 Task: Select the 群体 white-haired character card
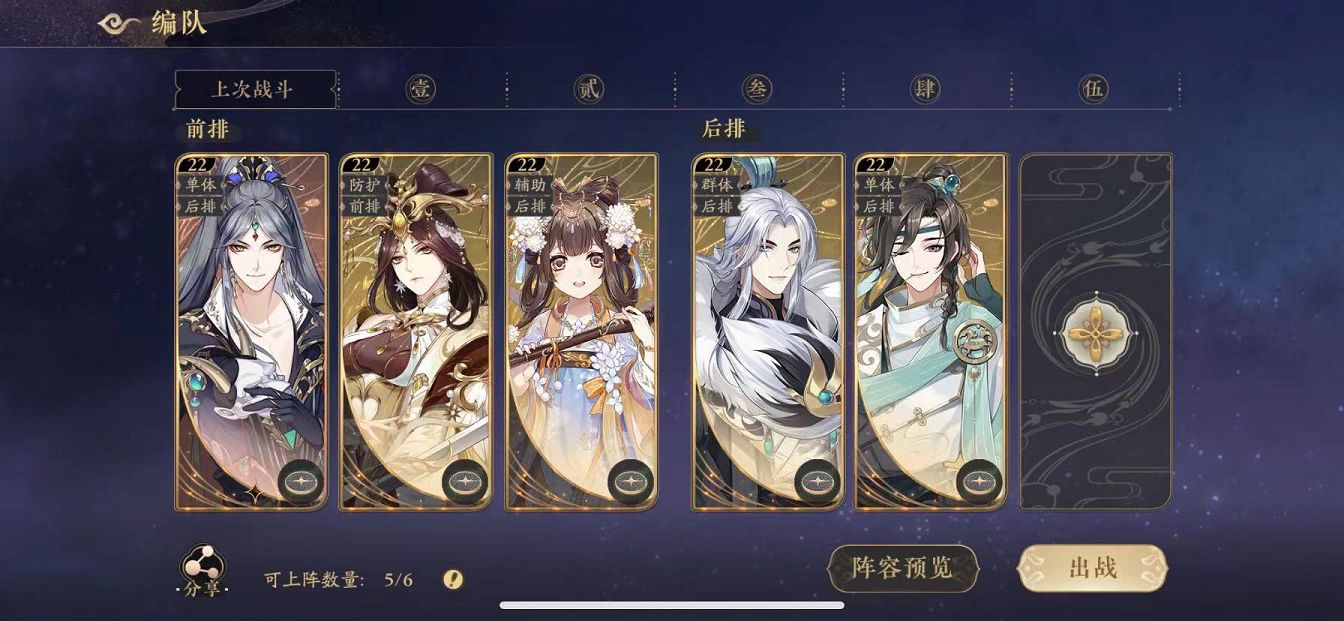(x=768, y=331)
